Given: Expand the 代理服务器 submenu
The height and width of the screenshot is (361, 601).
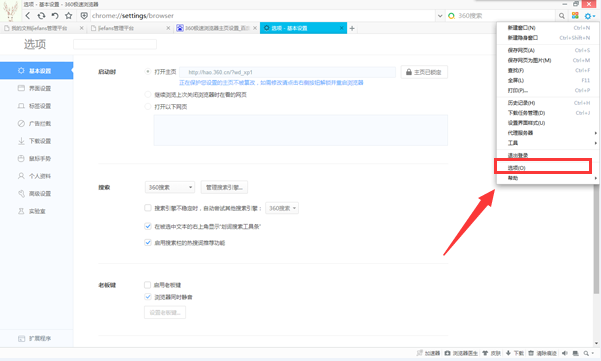Looking at the screenshot, I should [x=547, y=133].
